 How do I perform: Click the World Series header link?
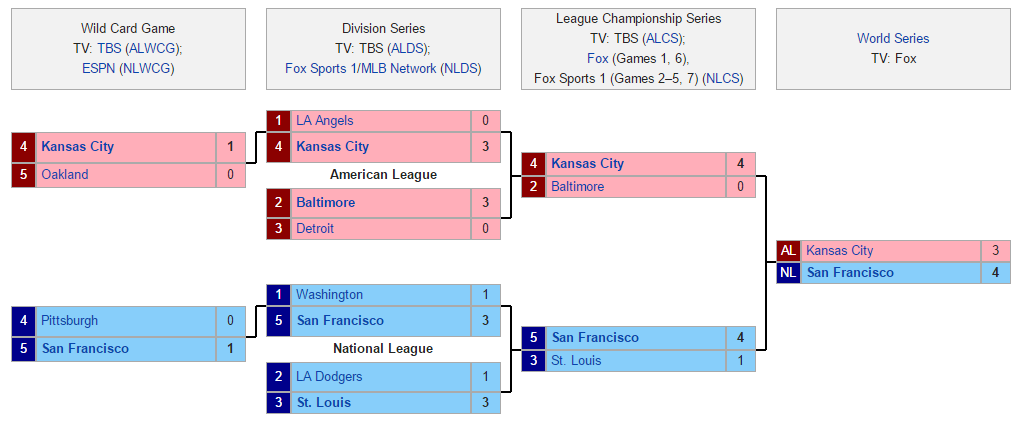892,39
